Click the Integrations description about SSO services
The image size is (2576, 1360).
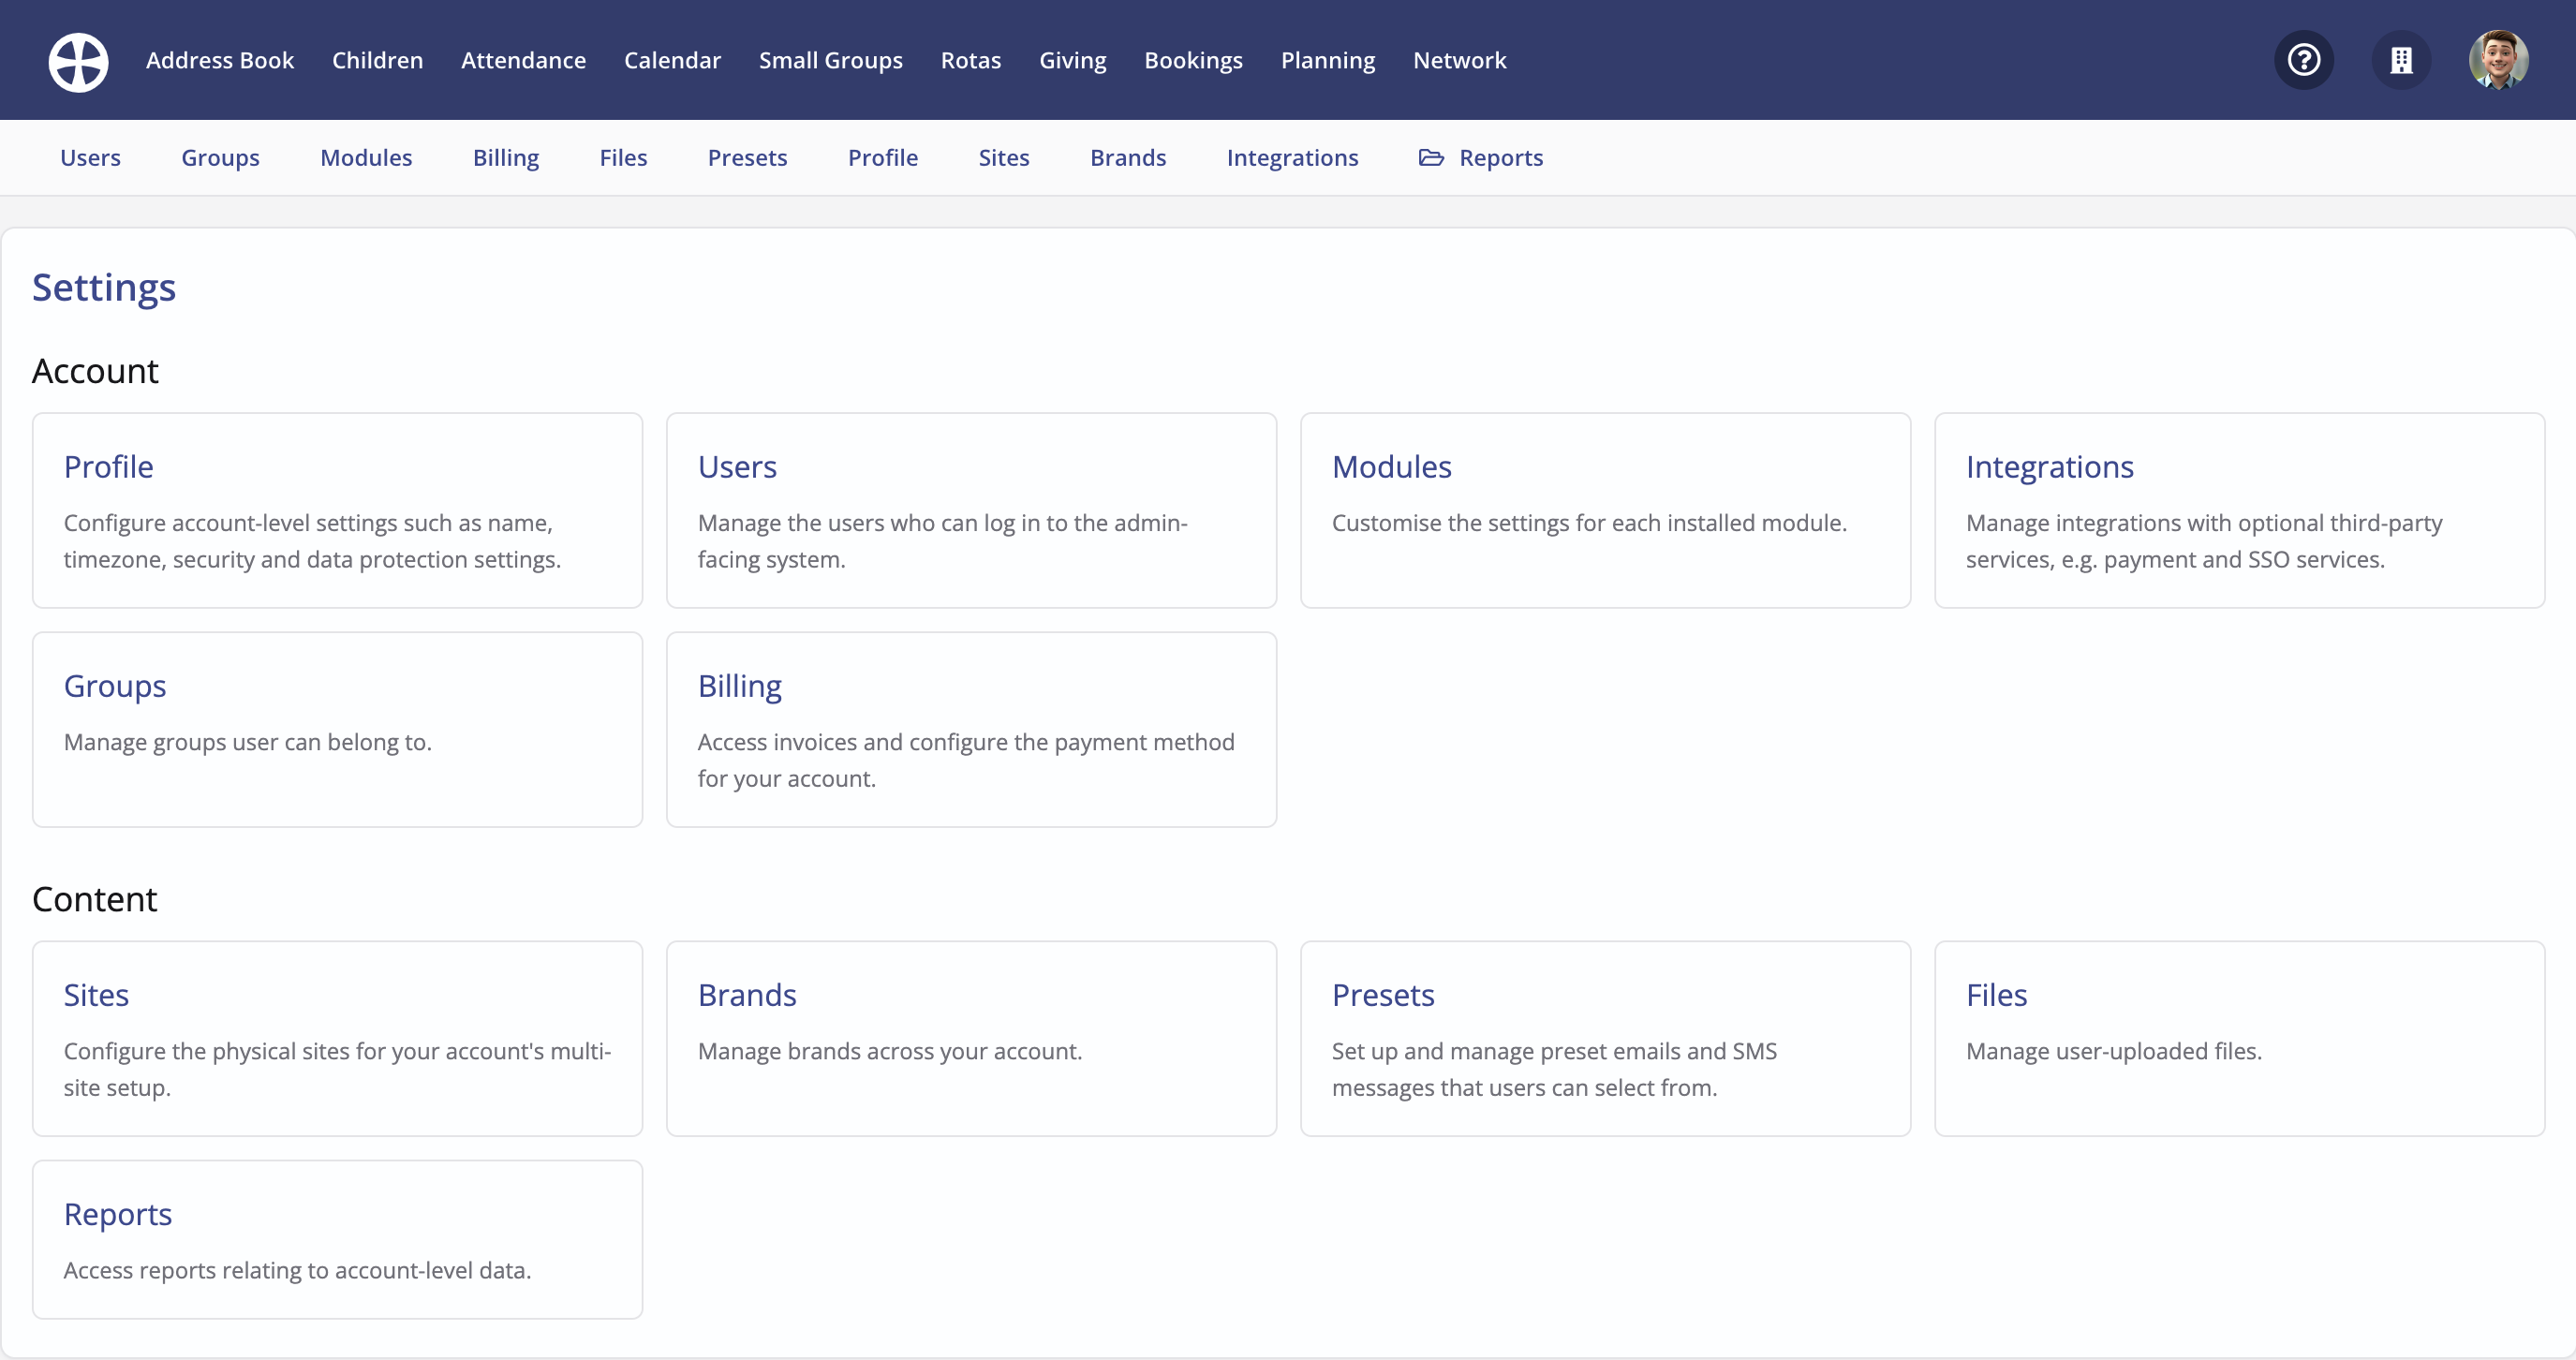click(x=2204, y=541)
